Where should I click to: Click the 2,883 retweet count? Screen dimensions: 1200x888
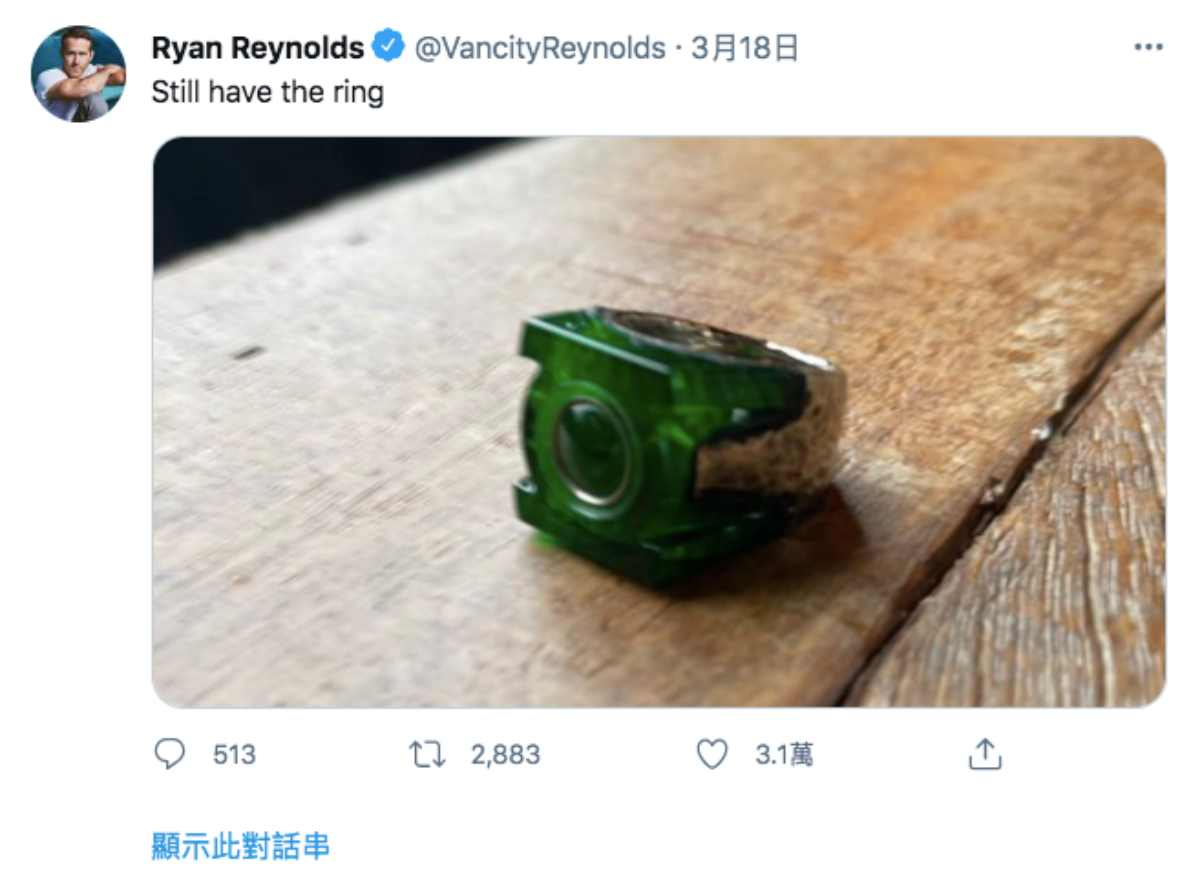(x=505, y=754)
